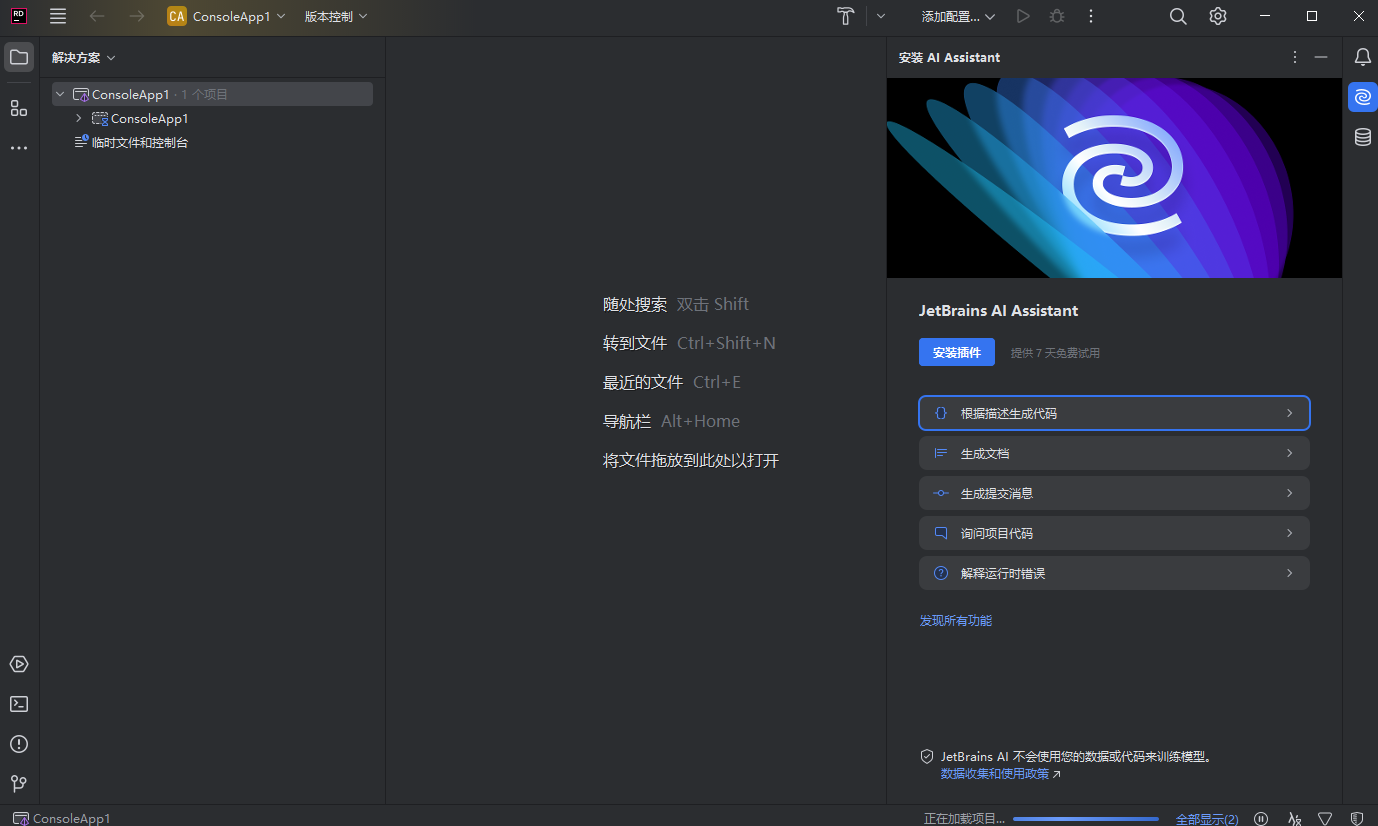Click the 转到文件 hint text
The width and height of the screenshot is (1378, 826).
[x=635, y=343]
